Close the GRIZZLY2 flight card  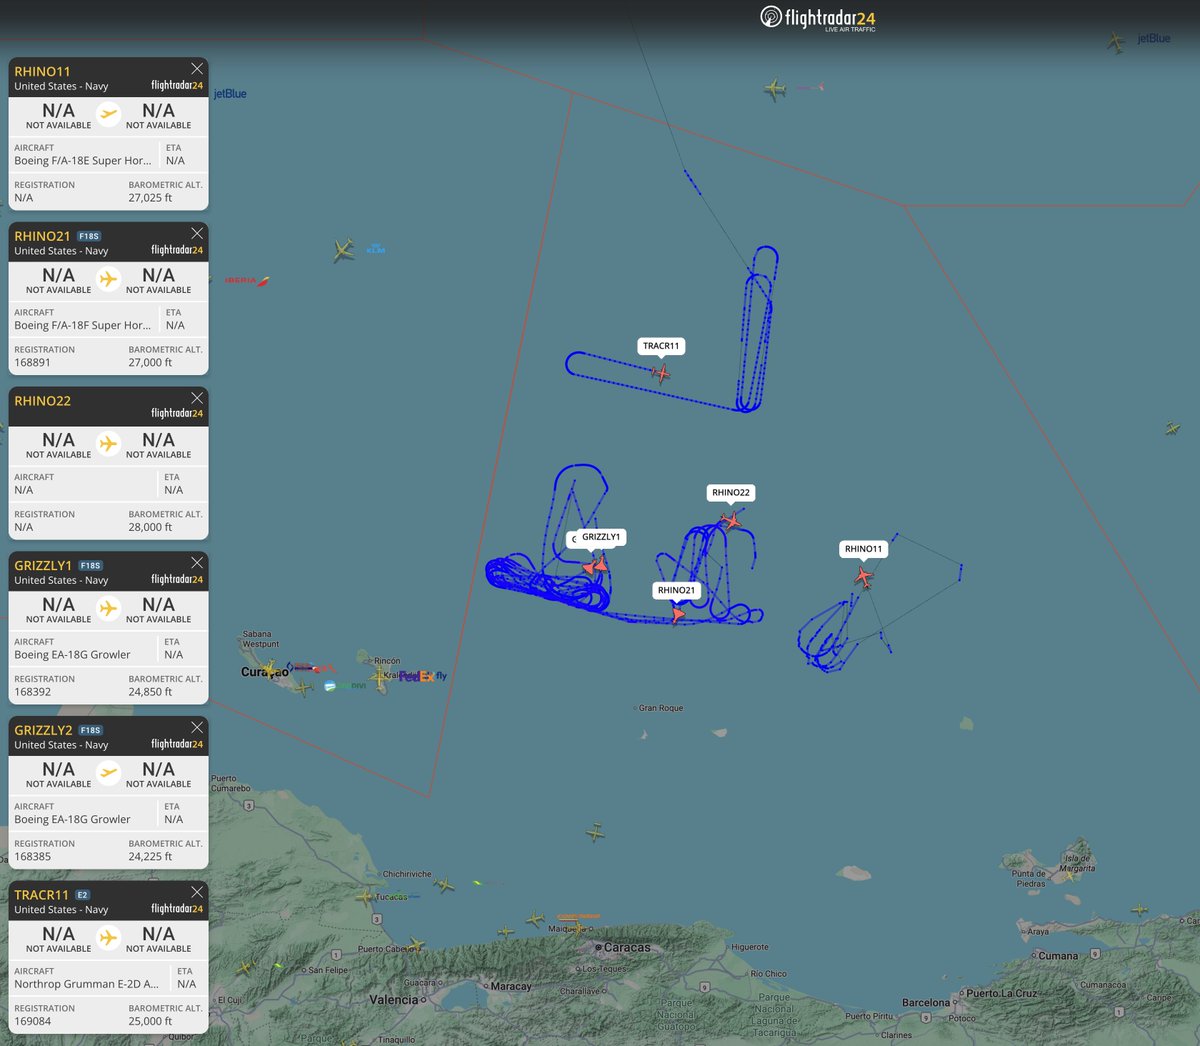coord(197,728)
